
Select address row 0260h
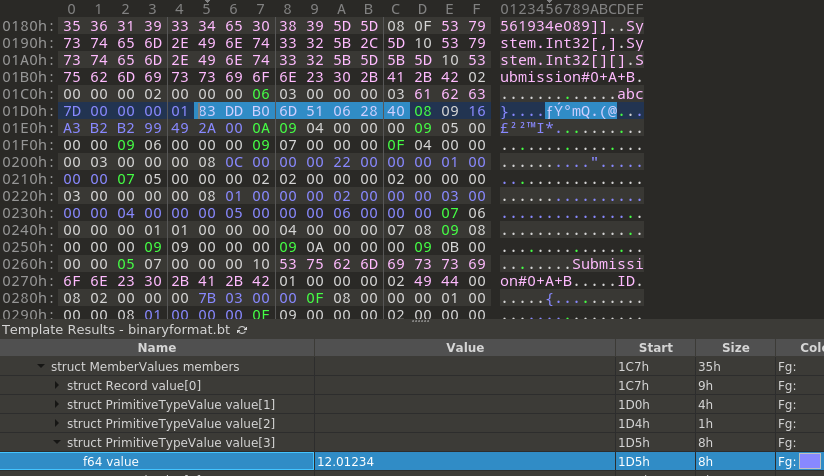pos(27,264)
